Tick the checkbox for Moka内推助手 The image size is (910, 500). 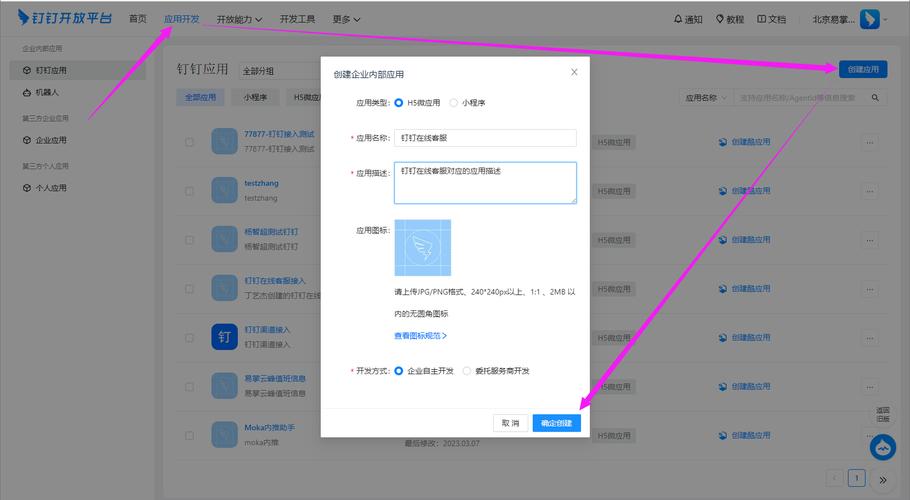(189, 436)
